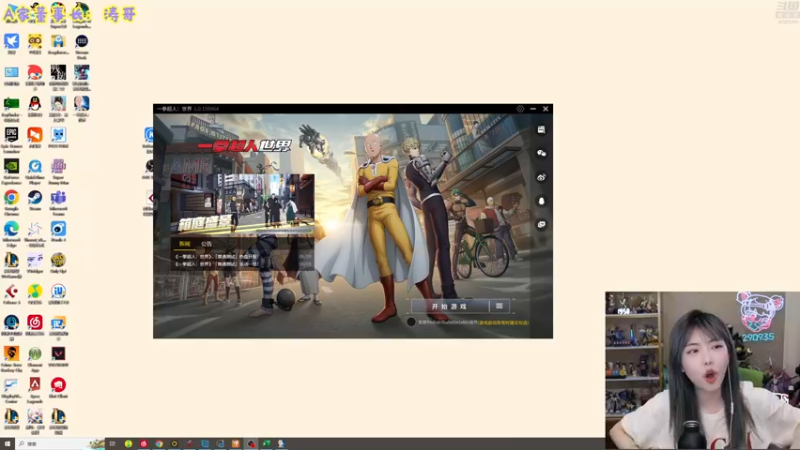Switch to the 新闻 news tab

click(184, 244)
